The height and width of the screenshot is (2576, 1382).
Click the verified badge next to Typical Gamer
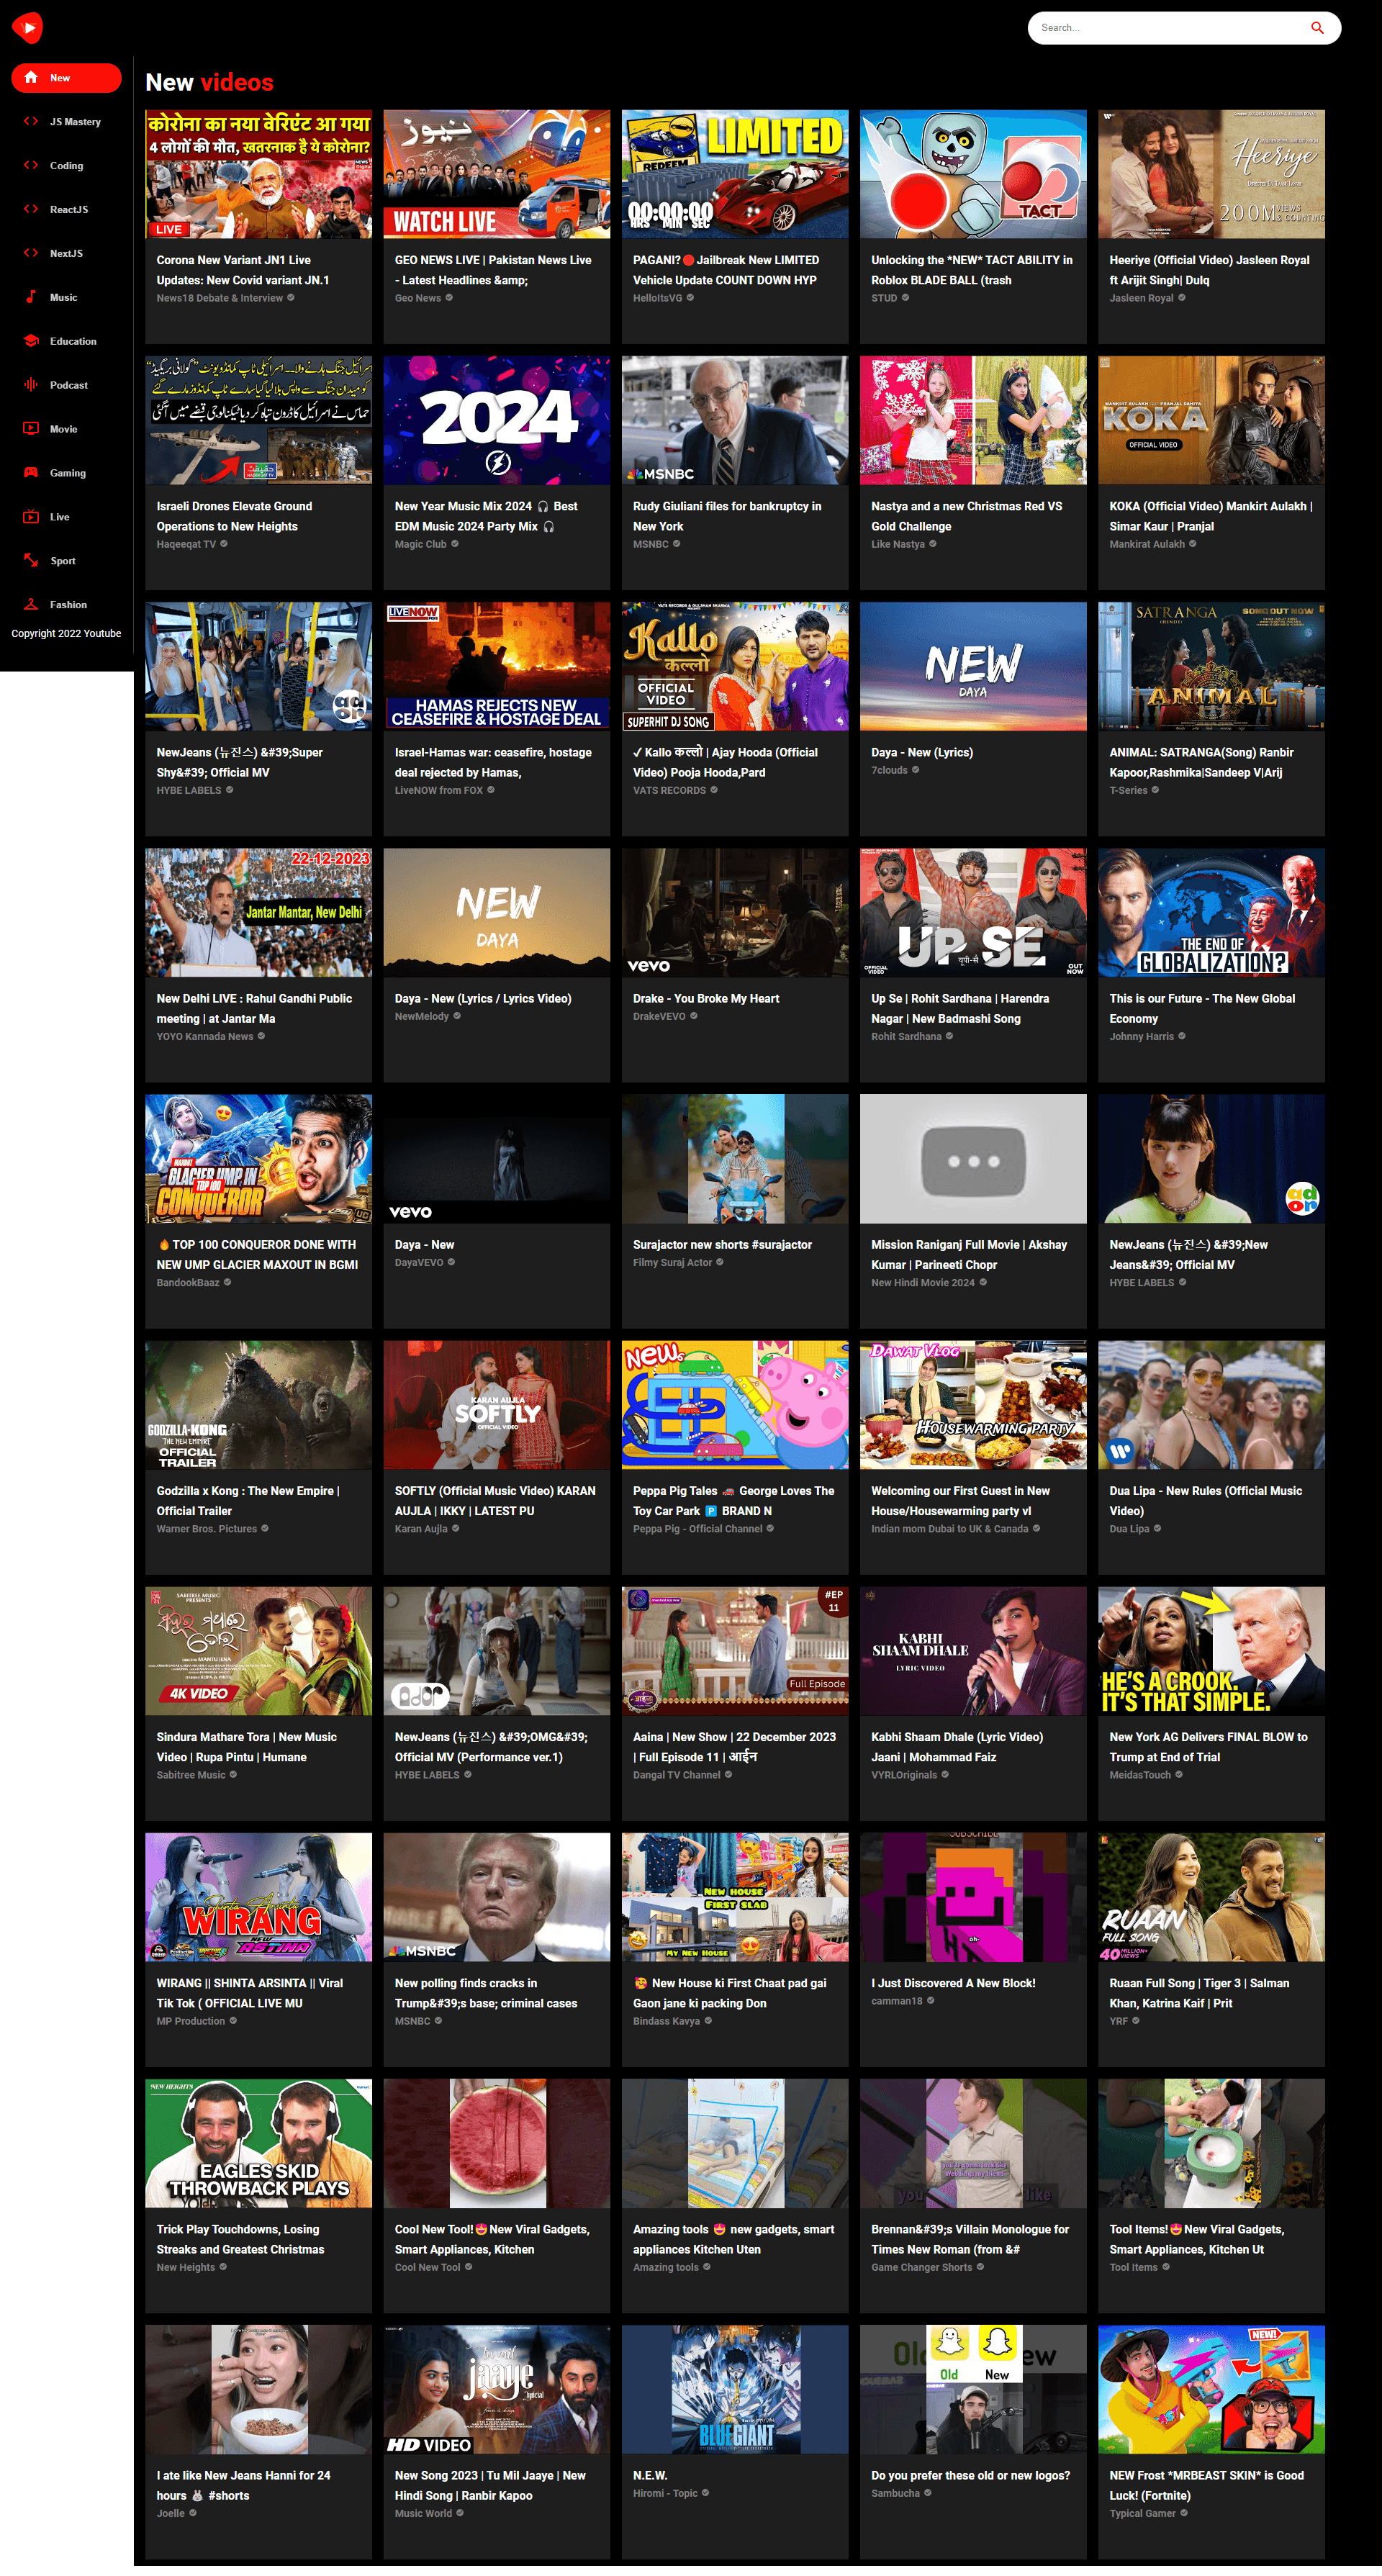click(1184, 2513)
